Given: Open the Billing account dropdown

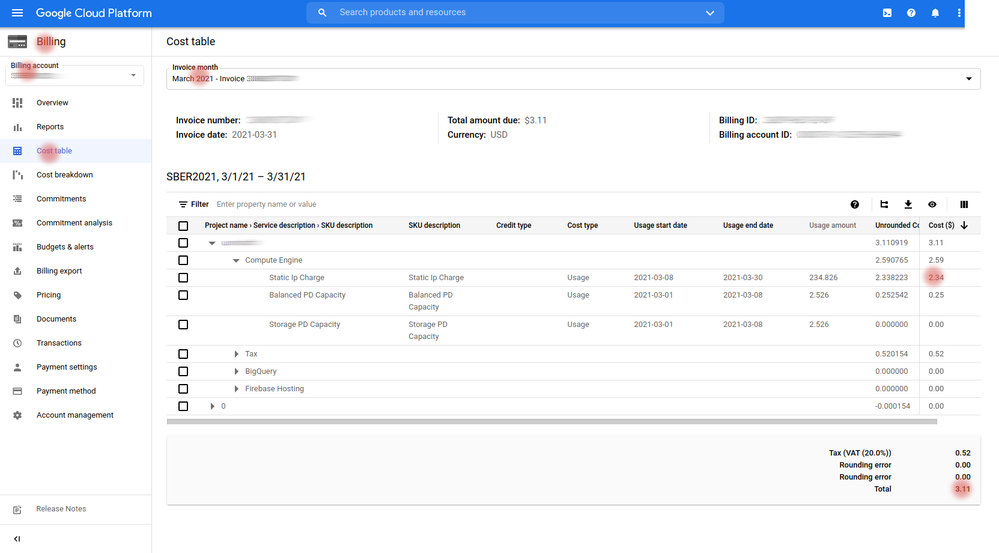Looking at the screenshot, I should [75, 75].
